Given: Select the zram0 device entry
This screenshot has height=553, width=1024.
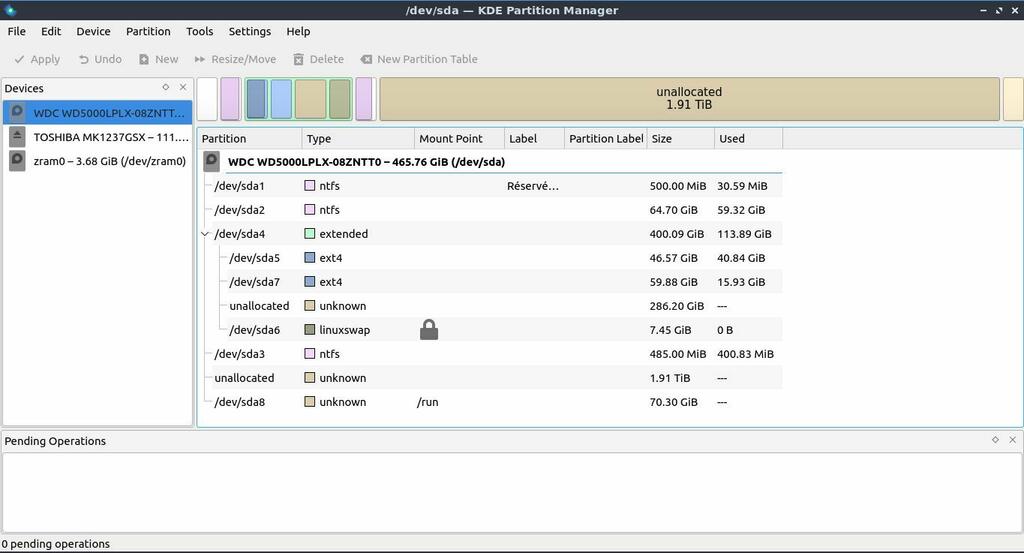Looking at the screenshot, I should tap(98, 161).
